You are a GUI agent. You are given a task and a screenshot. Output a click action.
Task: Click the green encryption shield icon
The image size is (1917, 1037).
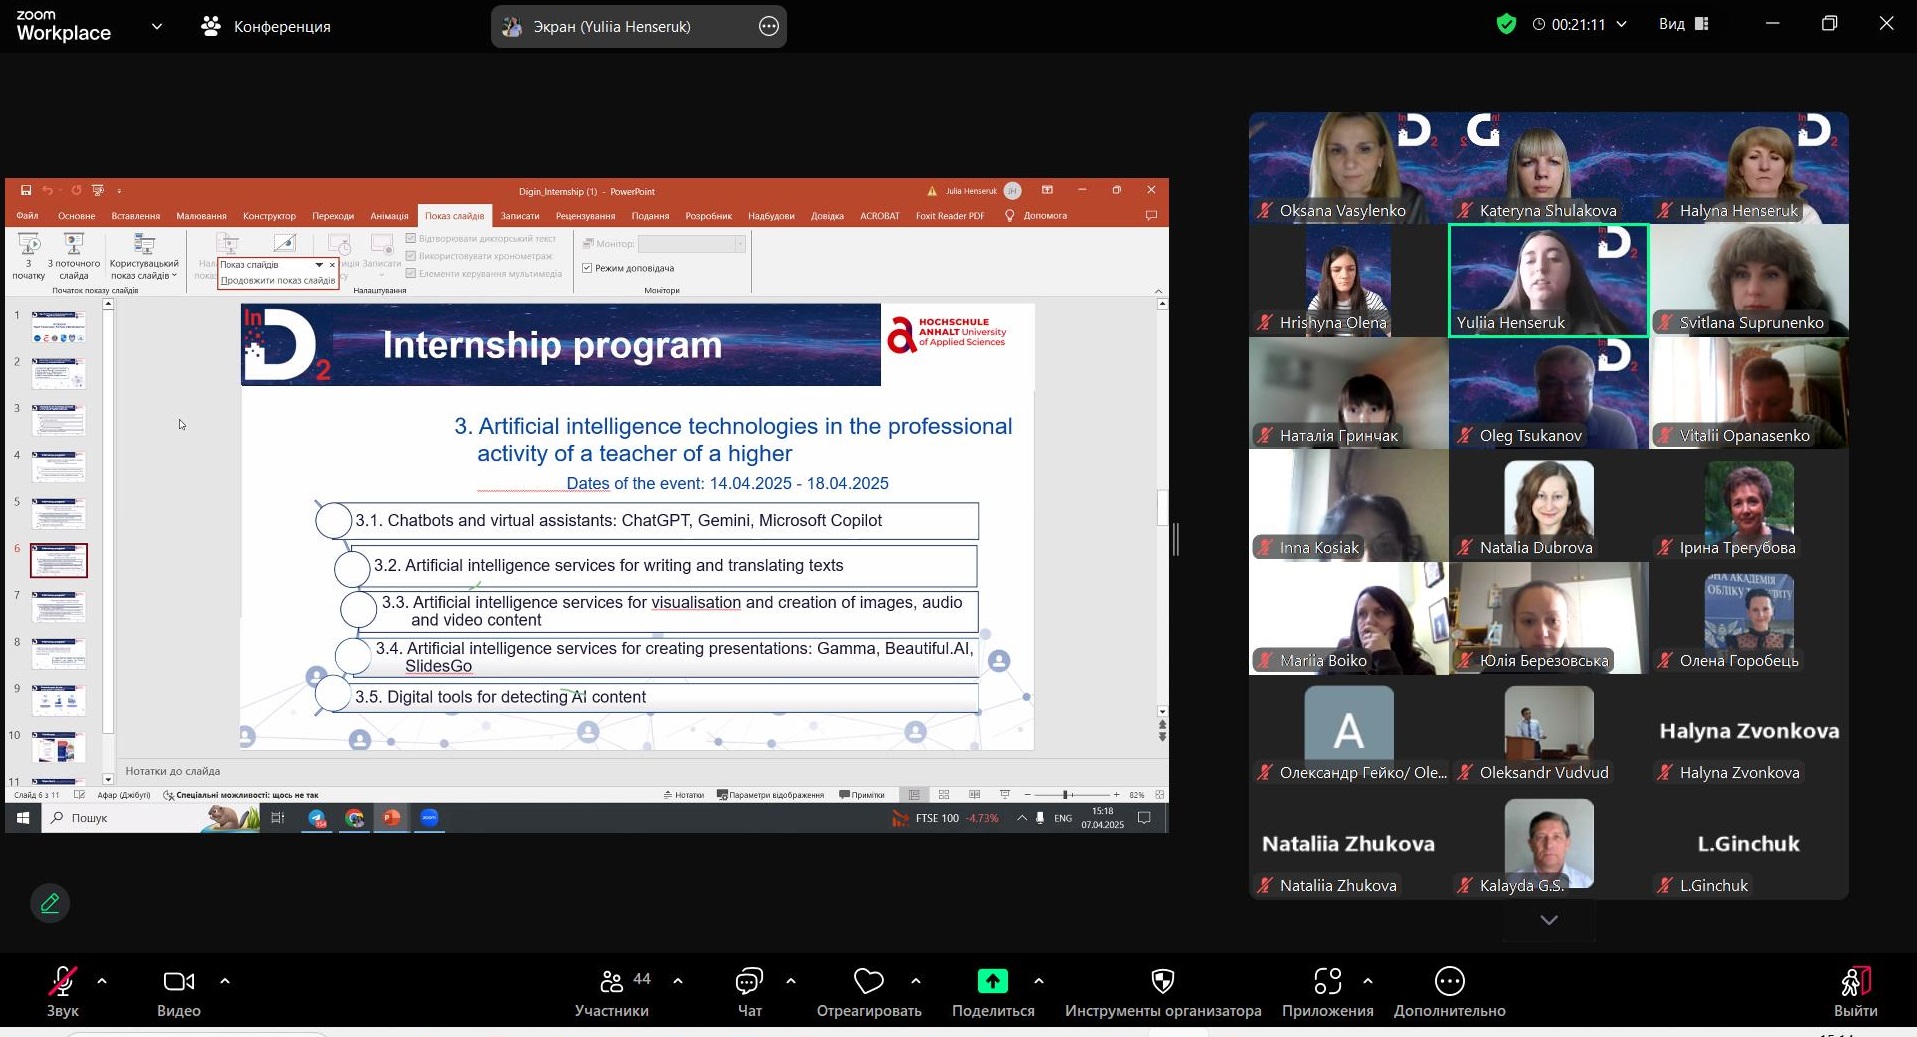coord(1506,24)
